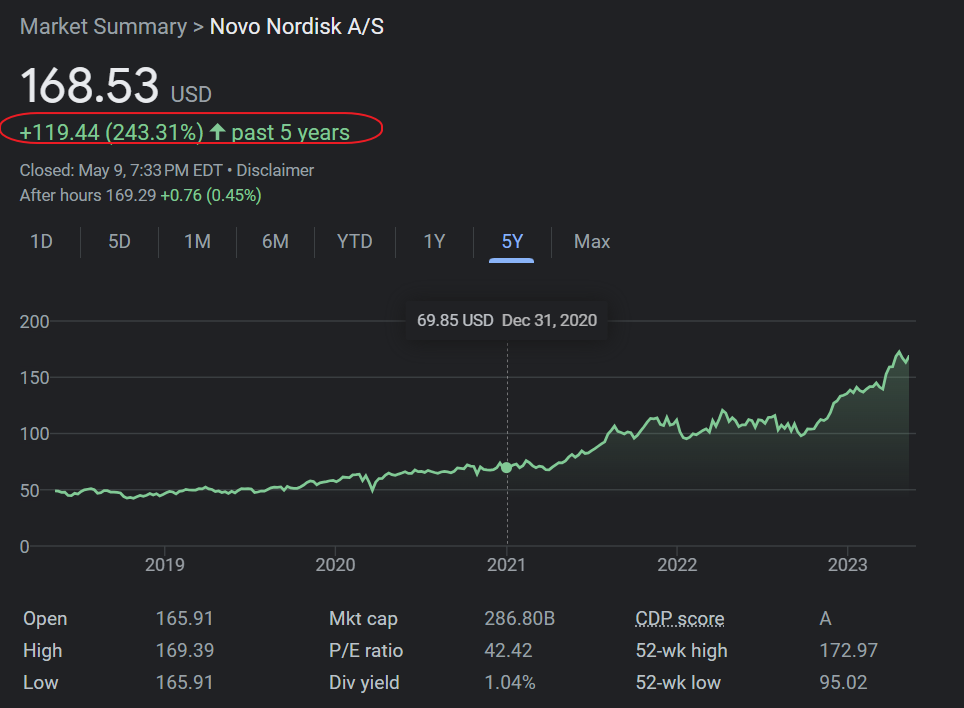This screenshot has width=964, height=708.
Task: Click the 52-wk low label
Action: point(678,683)
